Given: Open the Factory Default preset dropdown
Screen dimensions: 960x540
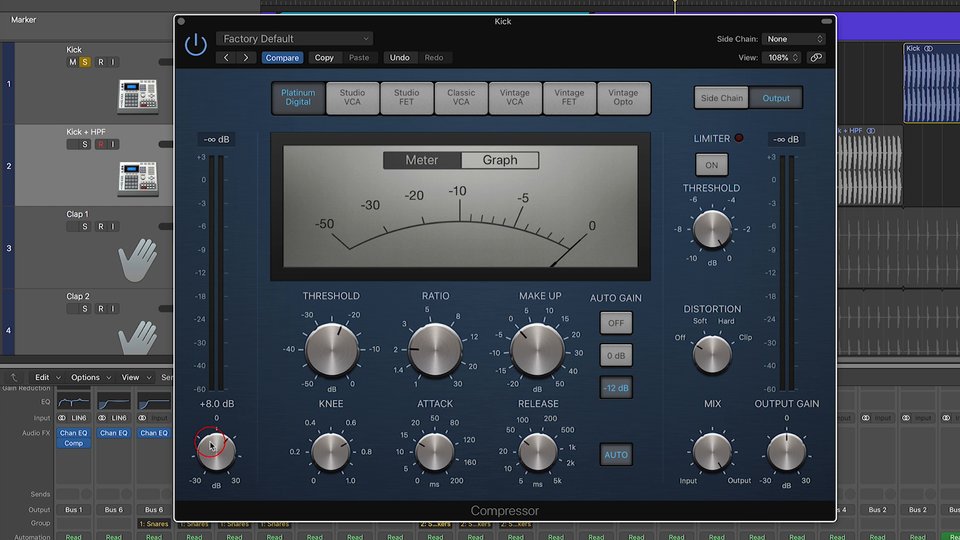Looking at the screenshot, I should pyautogui.click(x=294, y=39).
